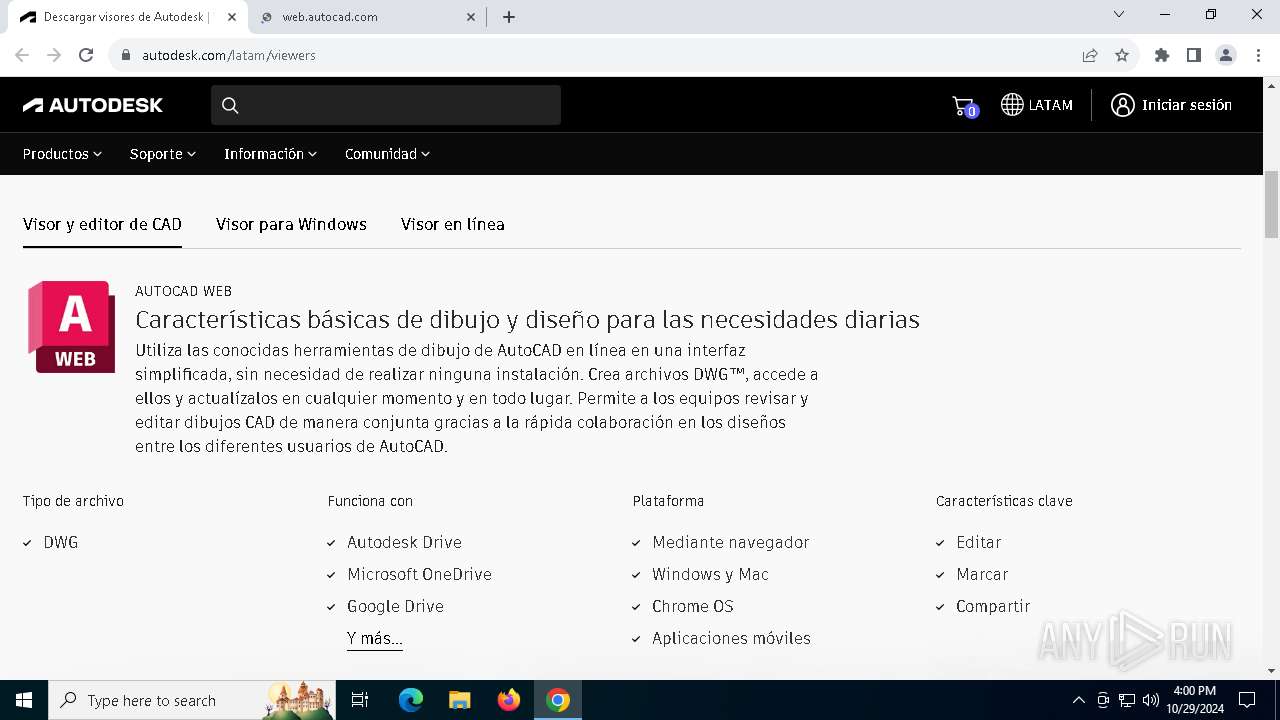
Task: Open a new tab with the plus button
Action: 508,17
